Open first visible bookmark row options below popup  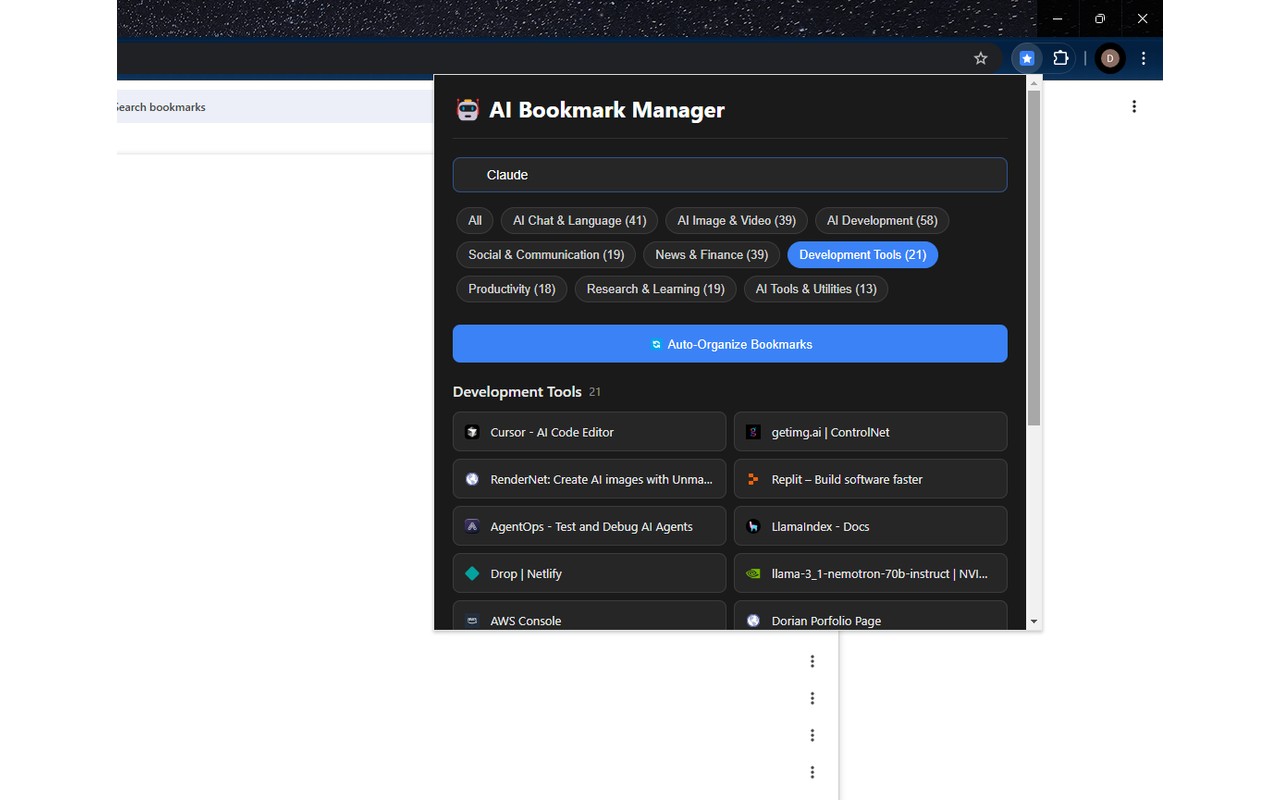click(812, 661)
